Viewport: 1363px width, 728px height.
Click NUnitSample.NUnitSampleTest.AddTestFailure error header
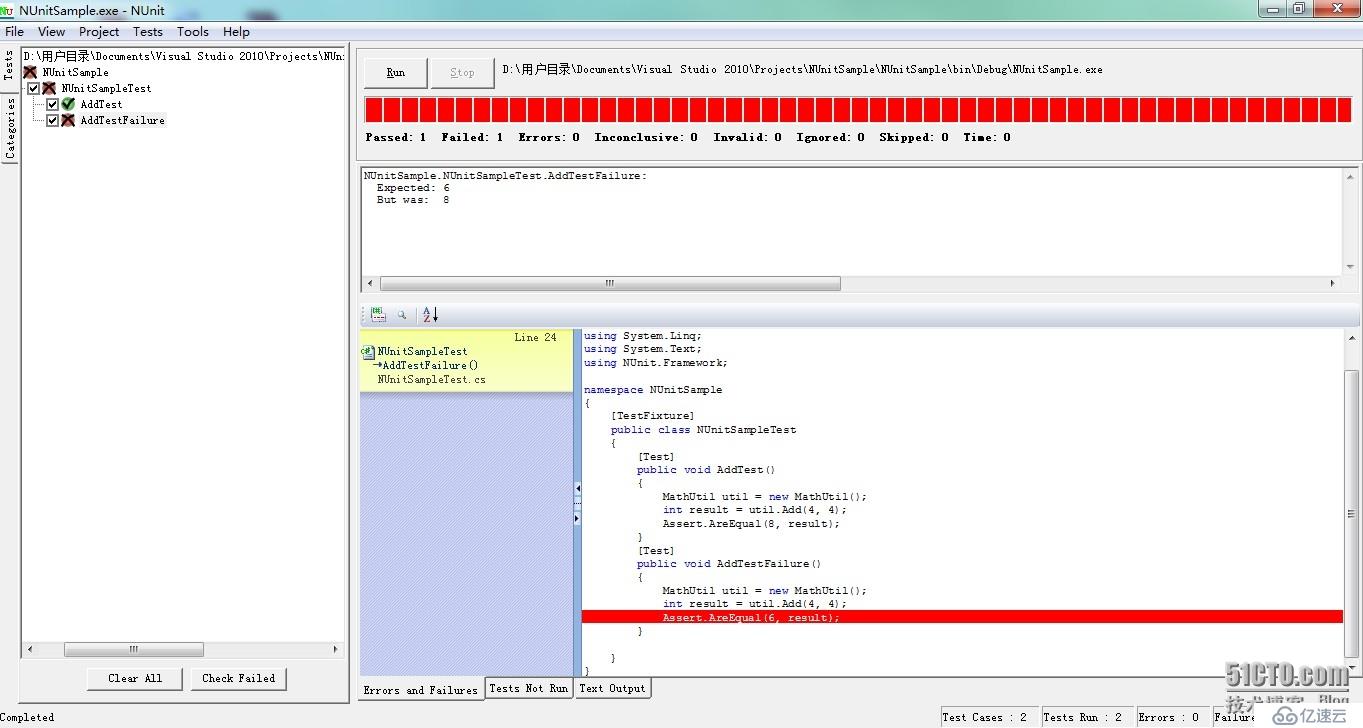(x=505, y=176)
